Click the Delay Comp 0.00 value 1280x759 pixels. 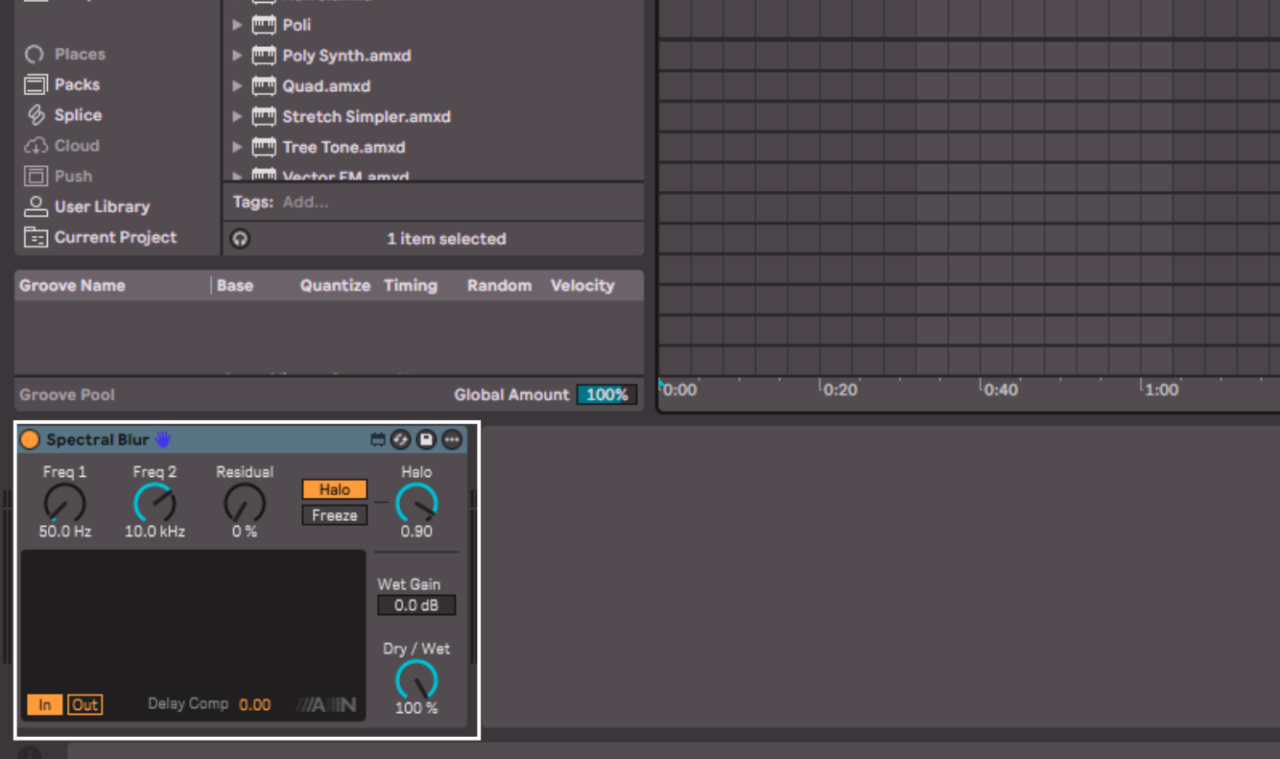[x=255, y=705]
